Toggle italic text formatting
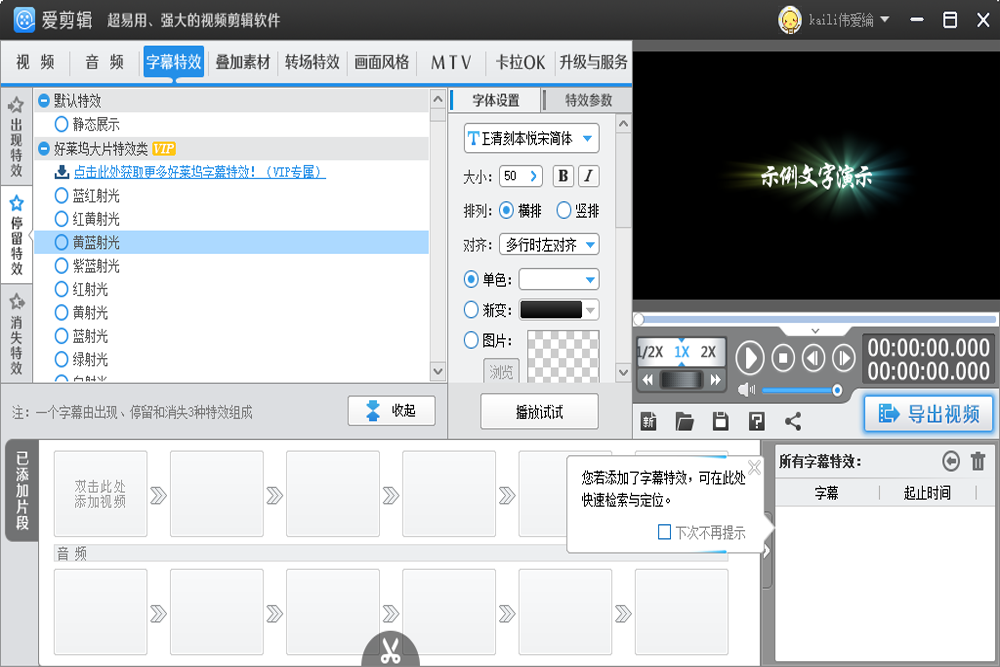 pyautogui.click(x=589, y=176)
